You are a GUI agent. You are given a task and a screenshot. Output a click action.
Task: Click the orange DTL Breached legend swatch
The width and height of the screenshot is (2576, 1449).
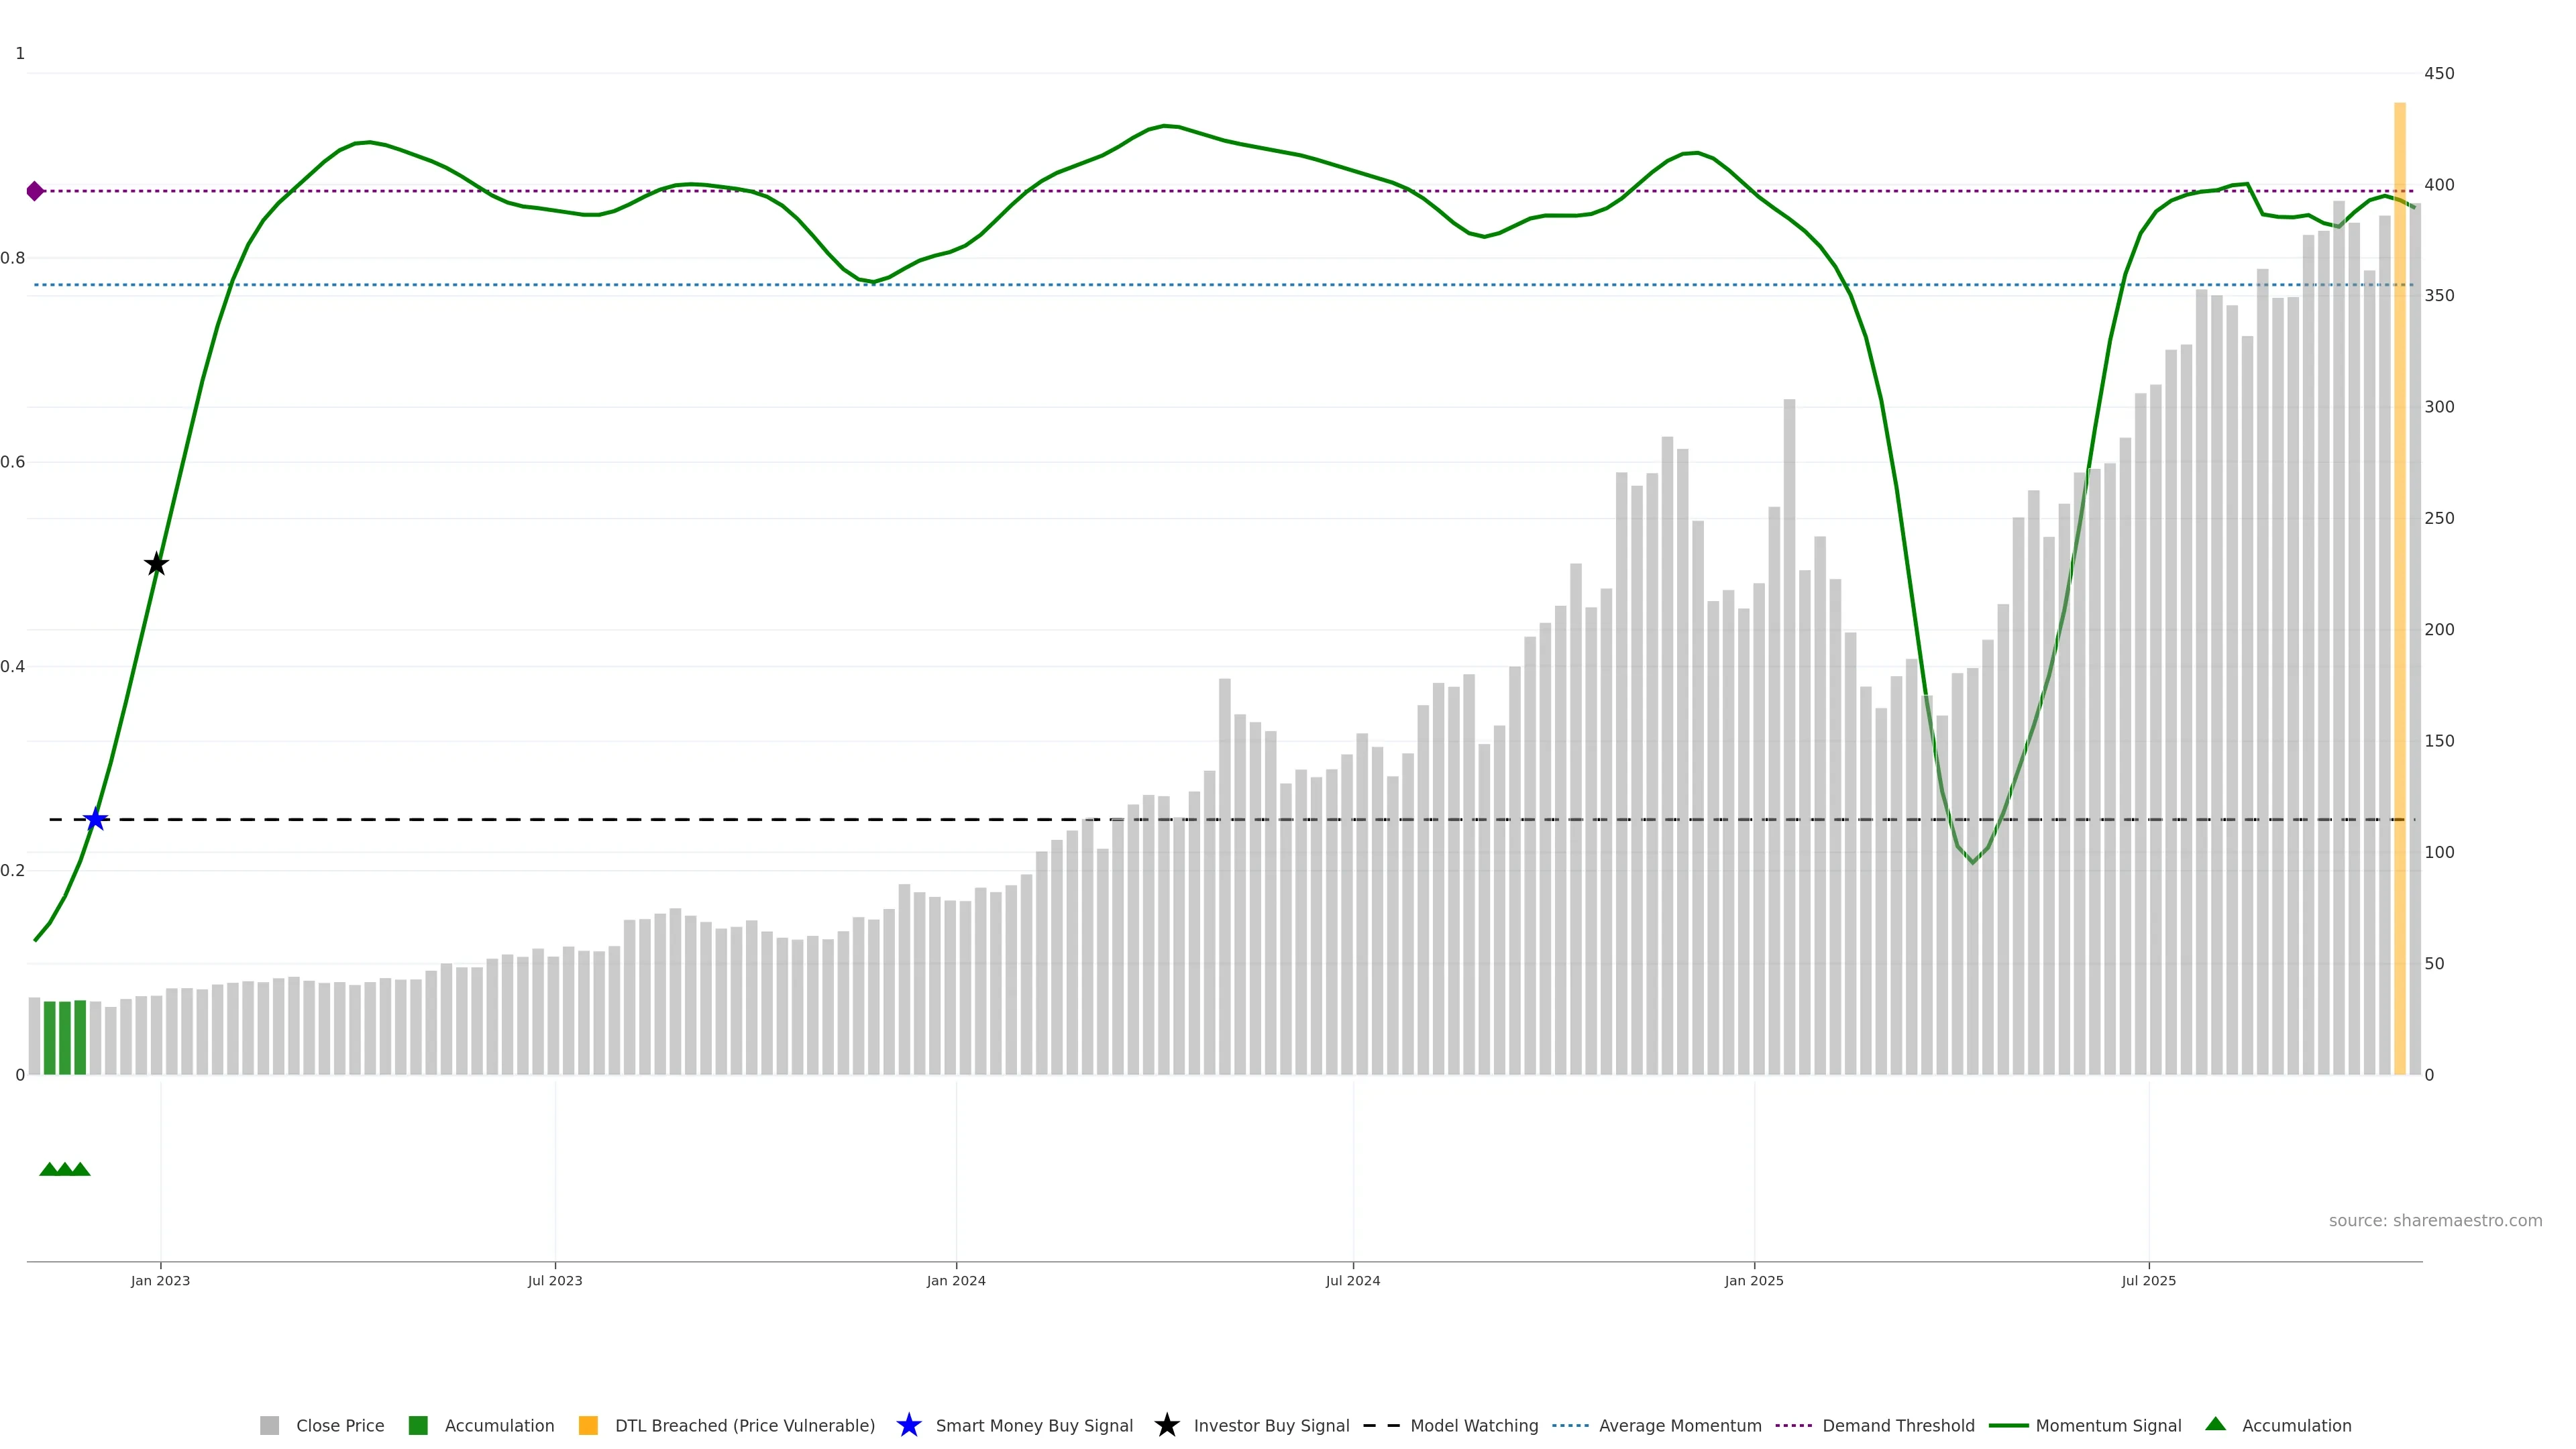click(x=588, y=1426)
